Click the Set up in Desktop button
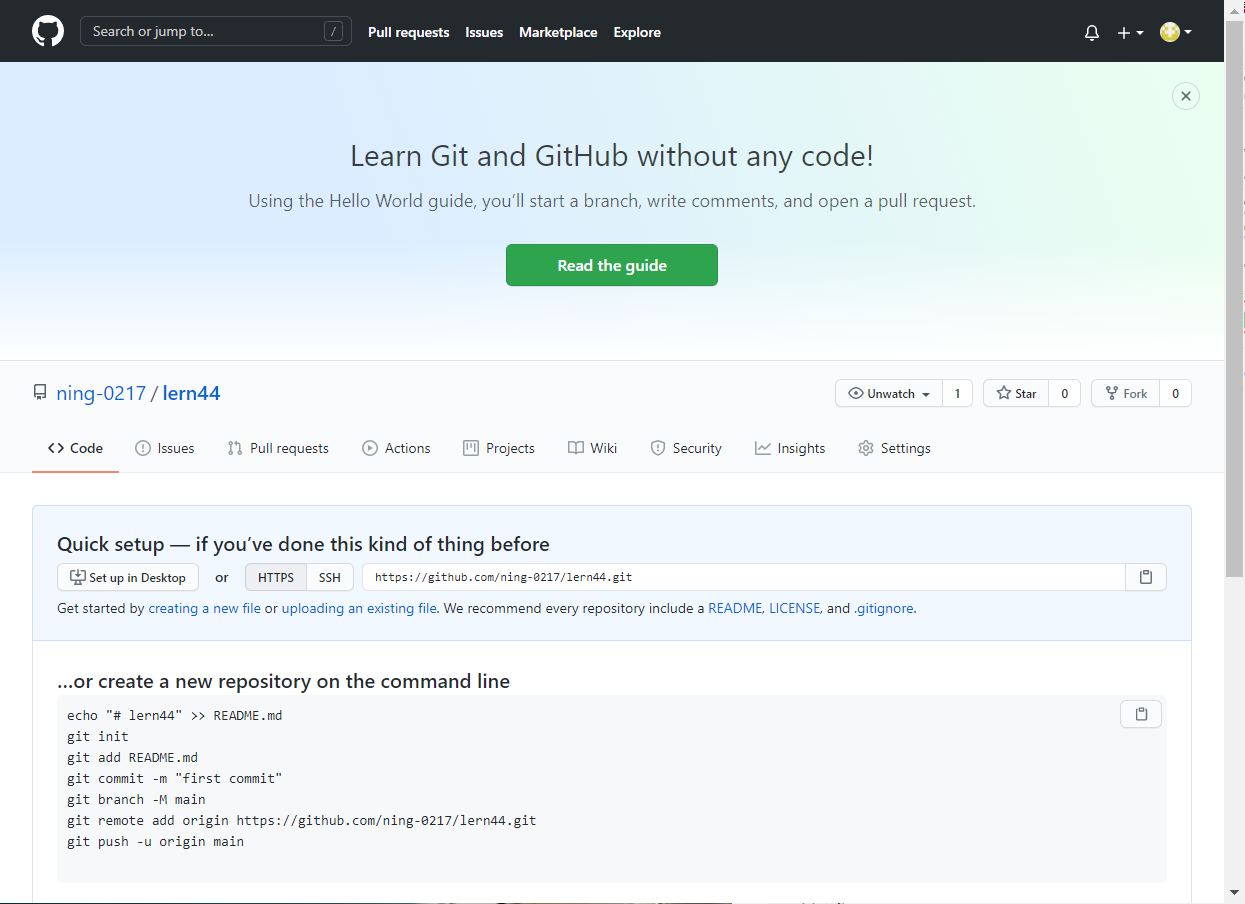 pyautogui.click(x=128, y=577)
